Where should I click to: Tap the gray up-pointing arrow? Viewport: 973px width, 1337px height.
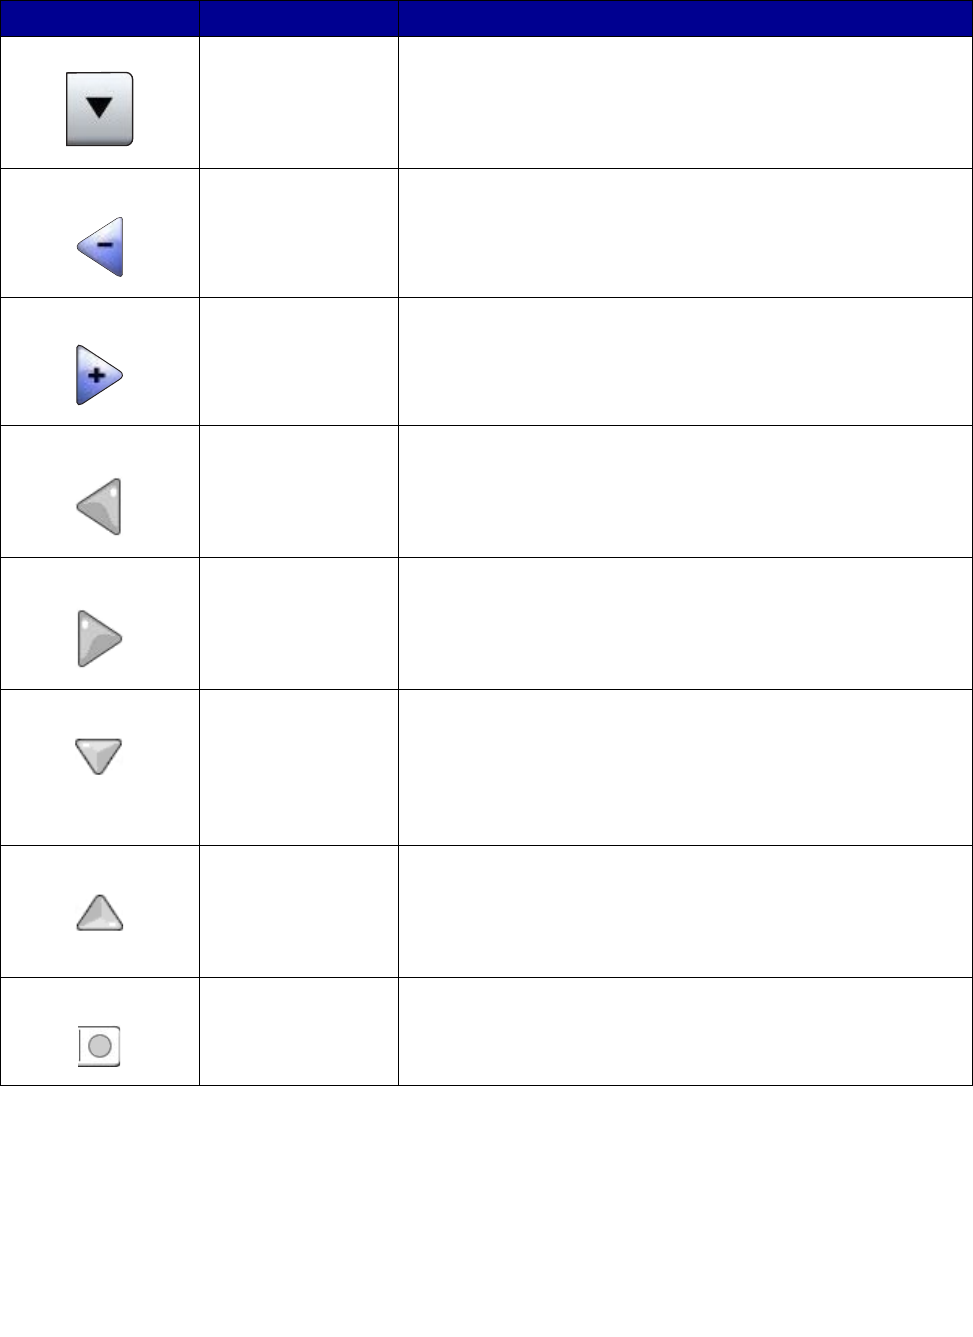99,913
